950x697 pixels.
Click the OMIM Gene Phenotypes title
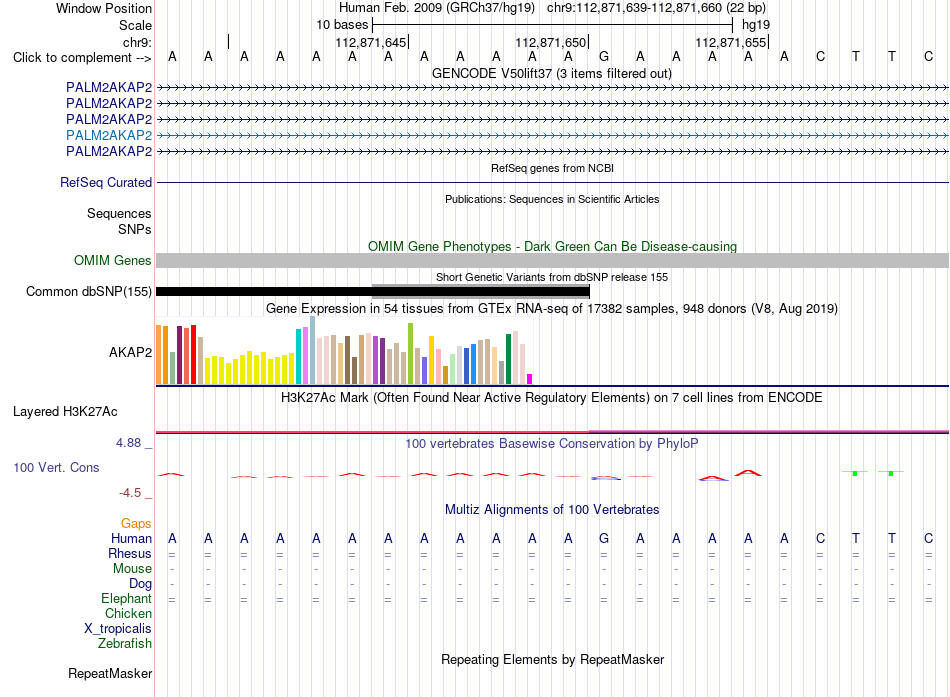[553, 246]
